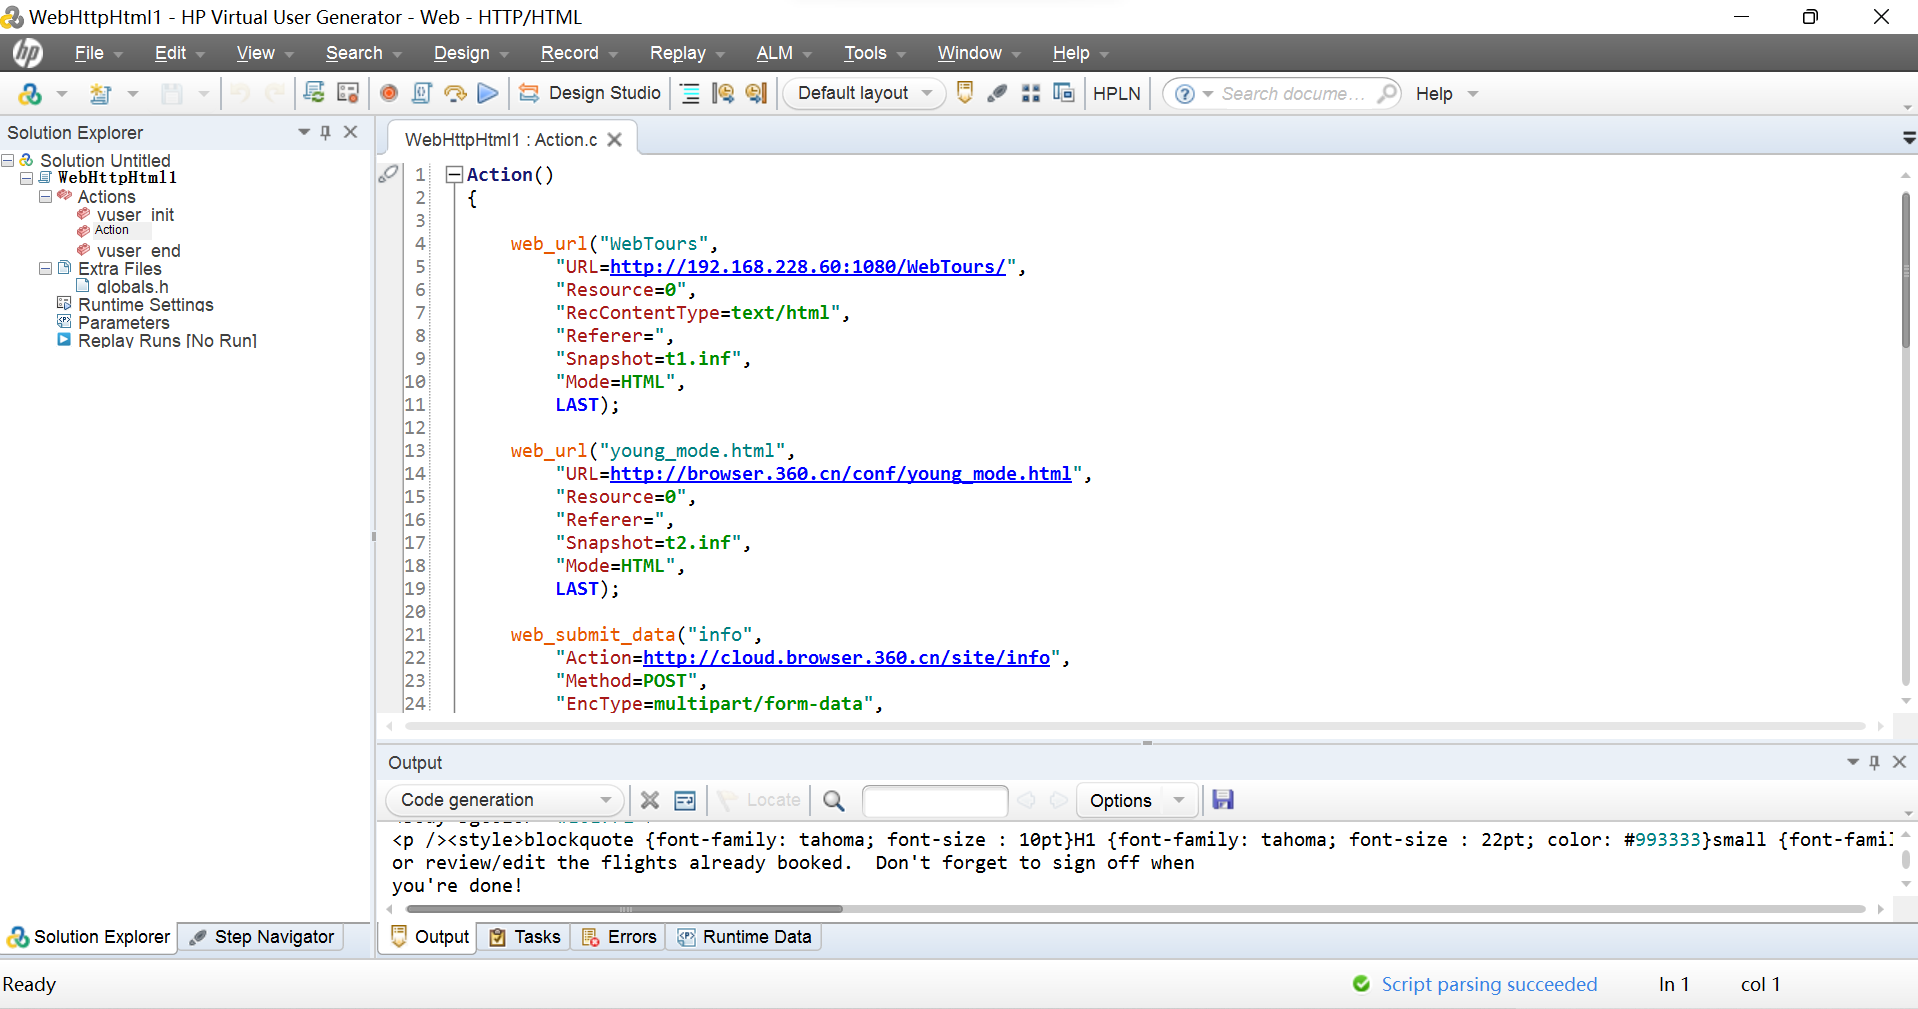Select Replay Runs [No Run] tree item
The width and height of the screenshot is (1918, 1009).
pyautogui.click(x=167, y=341)
